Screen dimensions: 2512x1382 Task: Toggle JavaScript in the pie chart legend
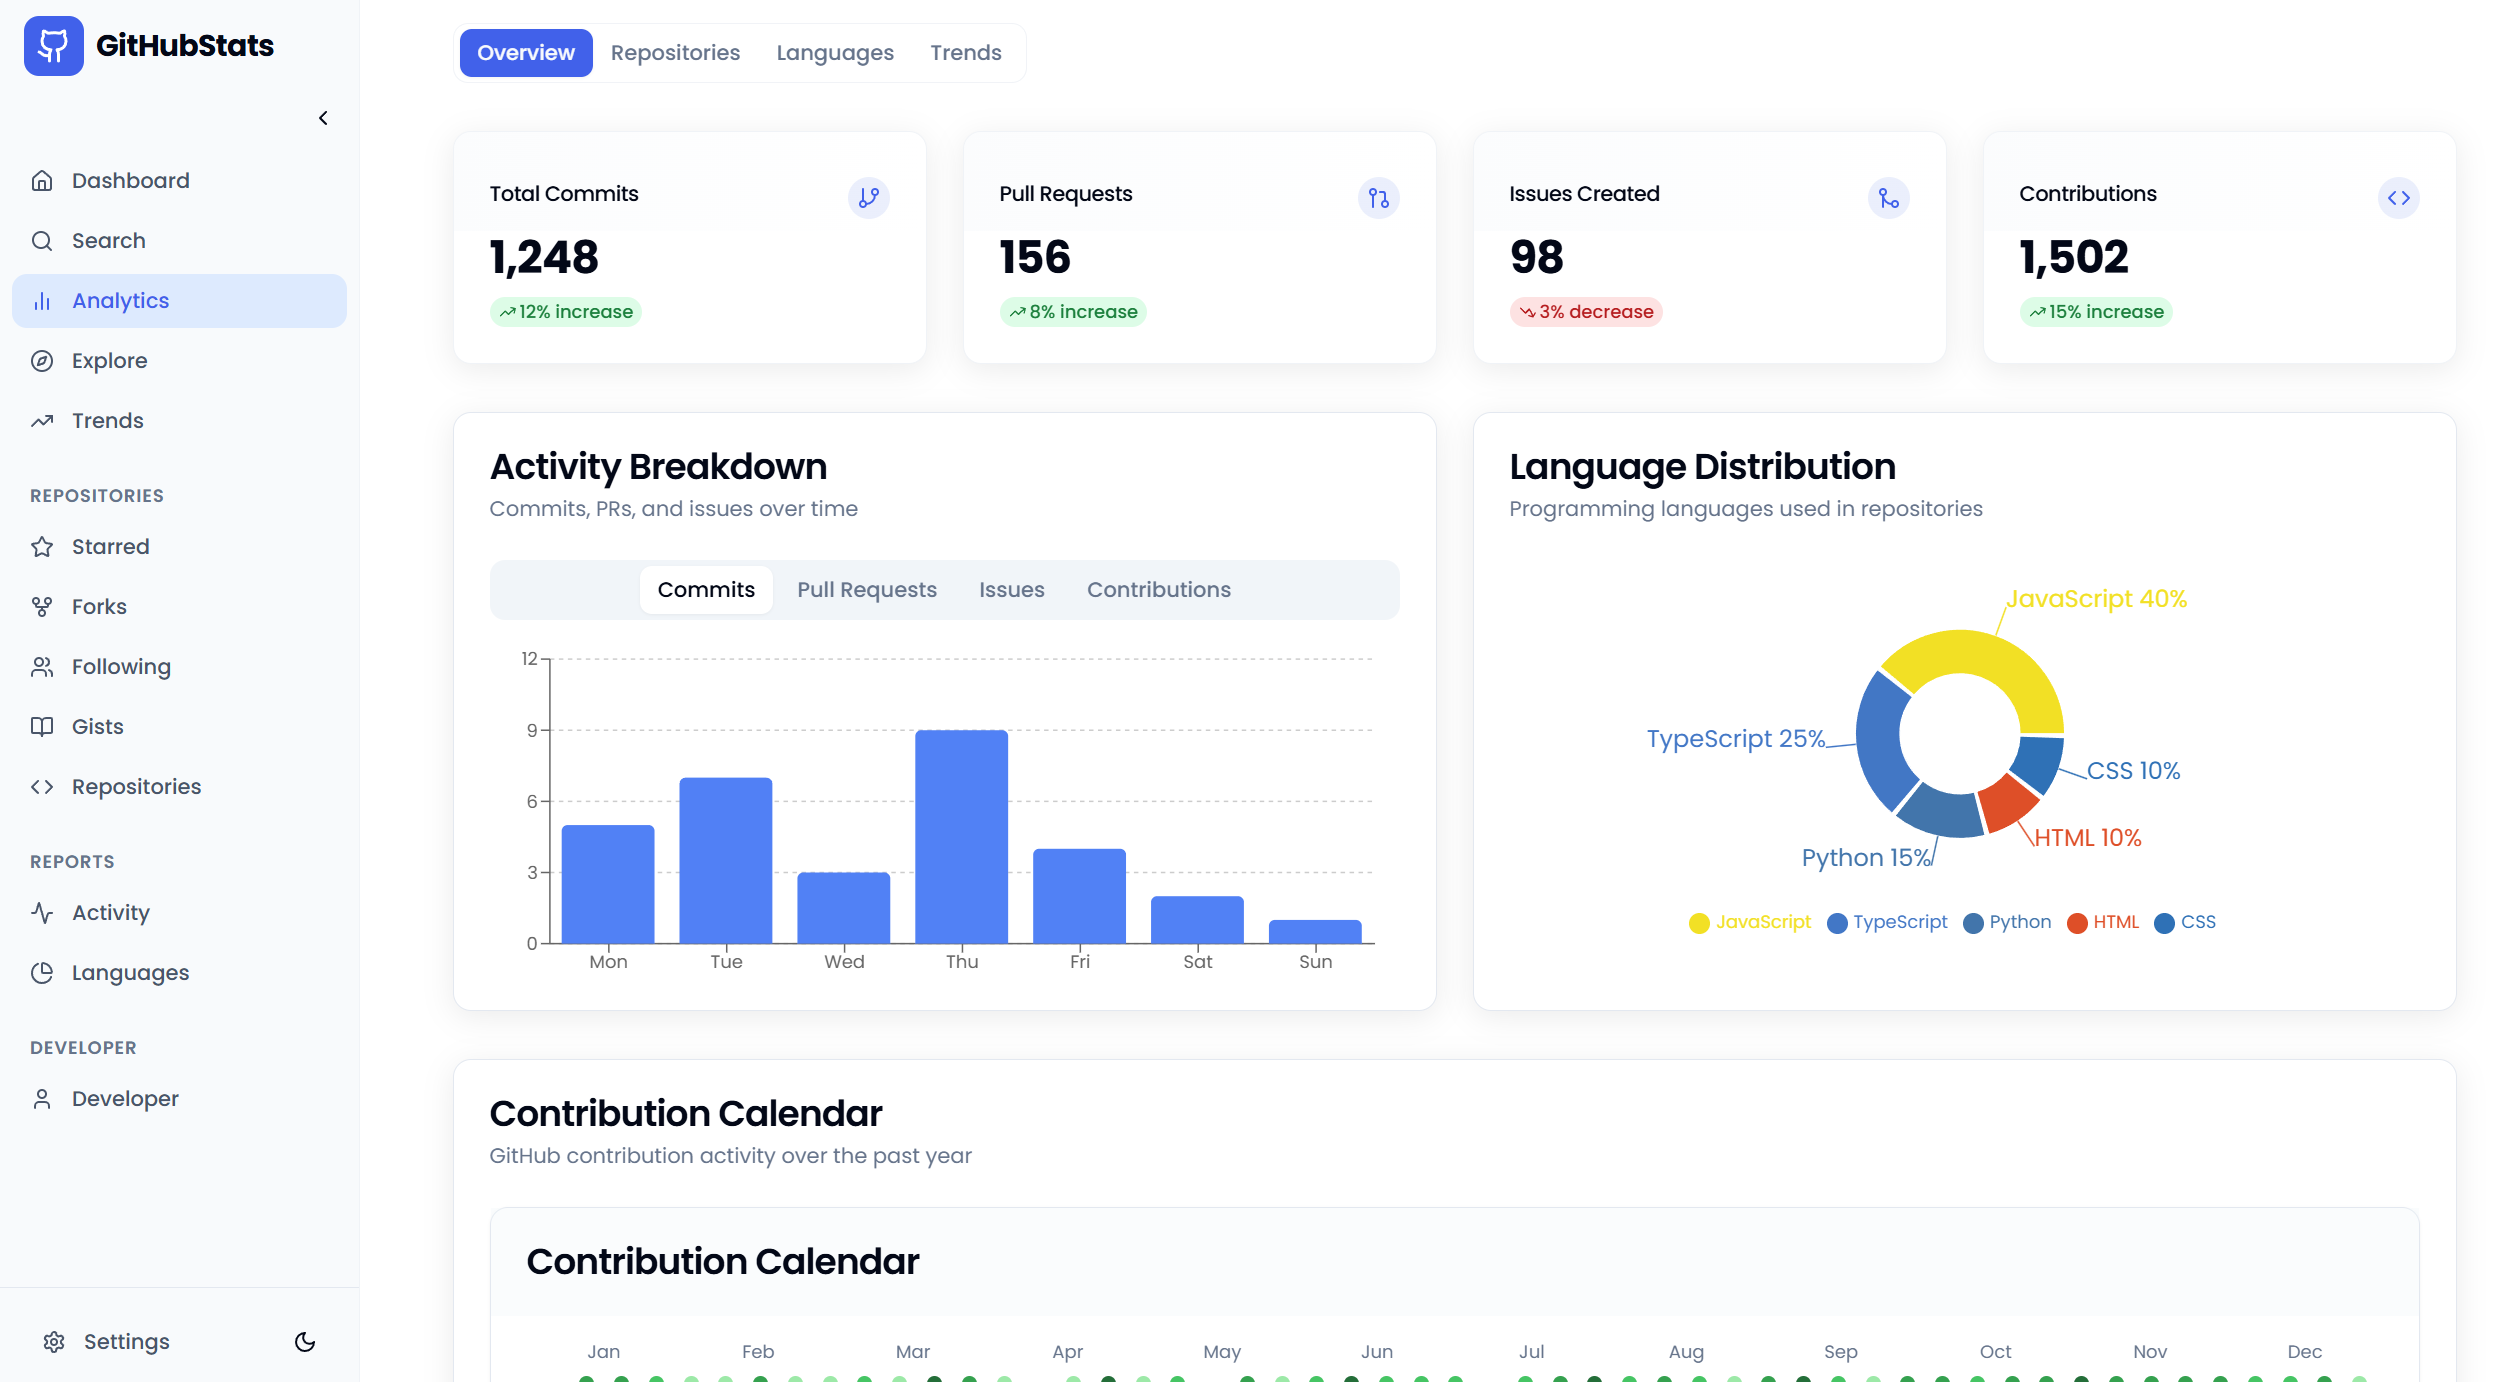click(x=1749, y=922)
